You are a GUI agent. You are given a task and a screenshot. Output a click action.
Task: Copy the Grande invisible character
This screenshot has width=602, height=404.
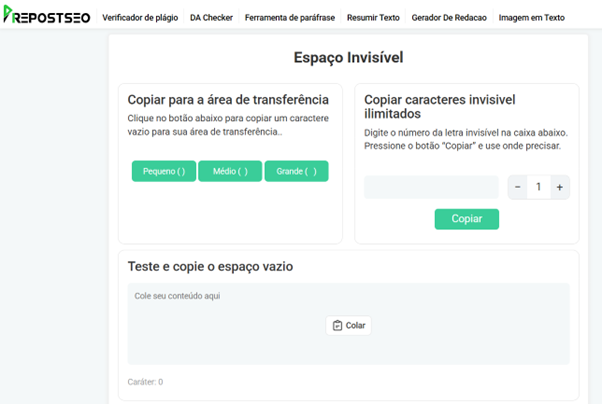[296, 171]
